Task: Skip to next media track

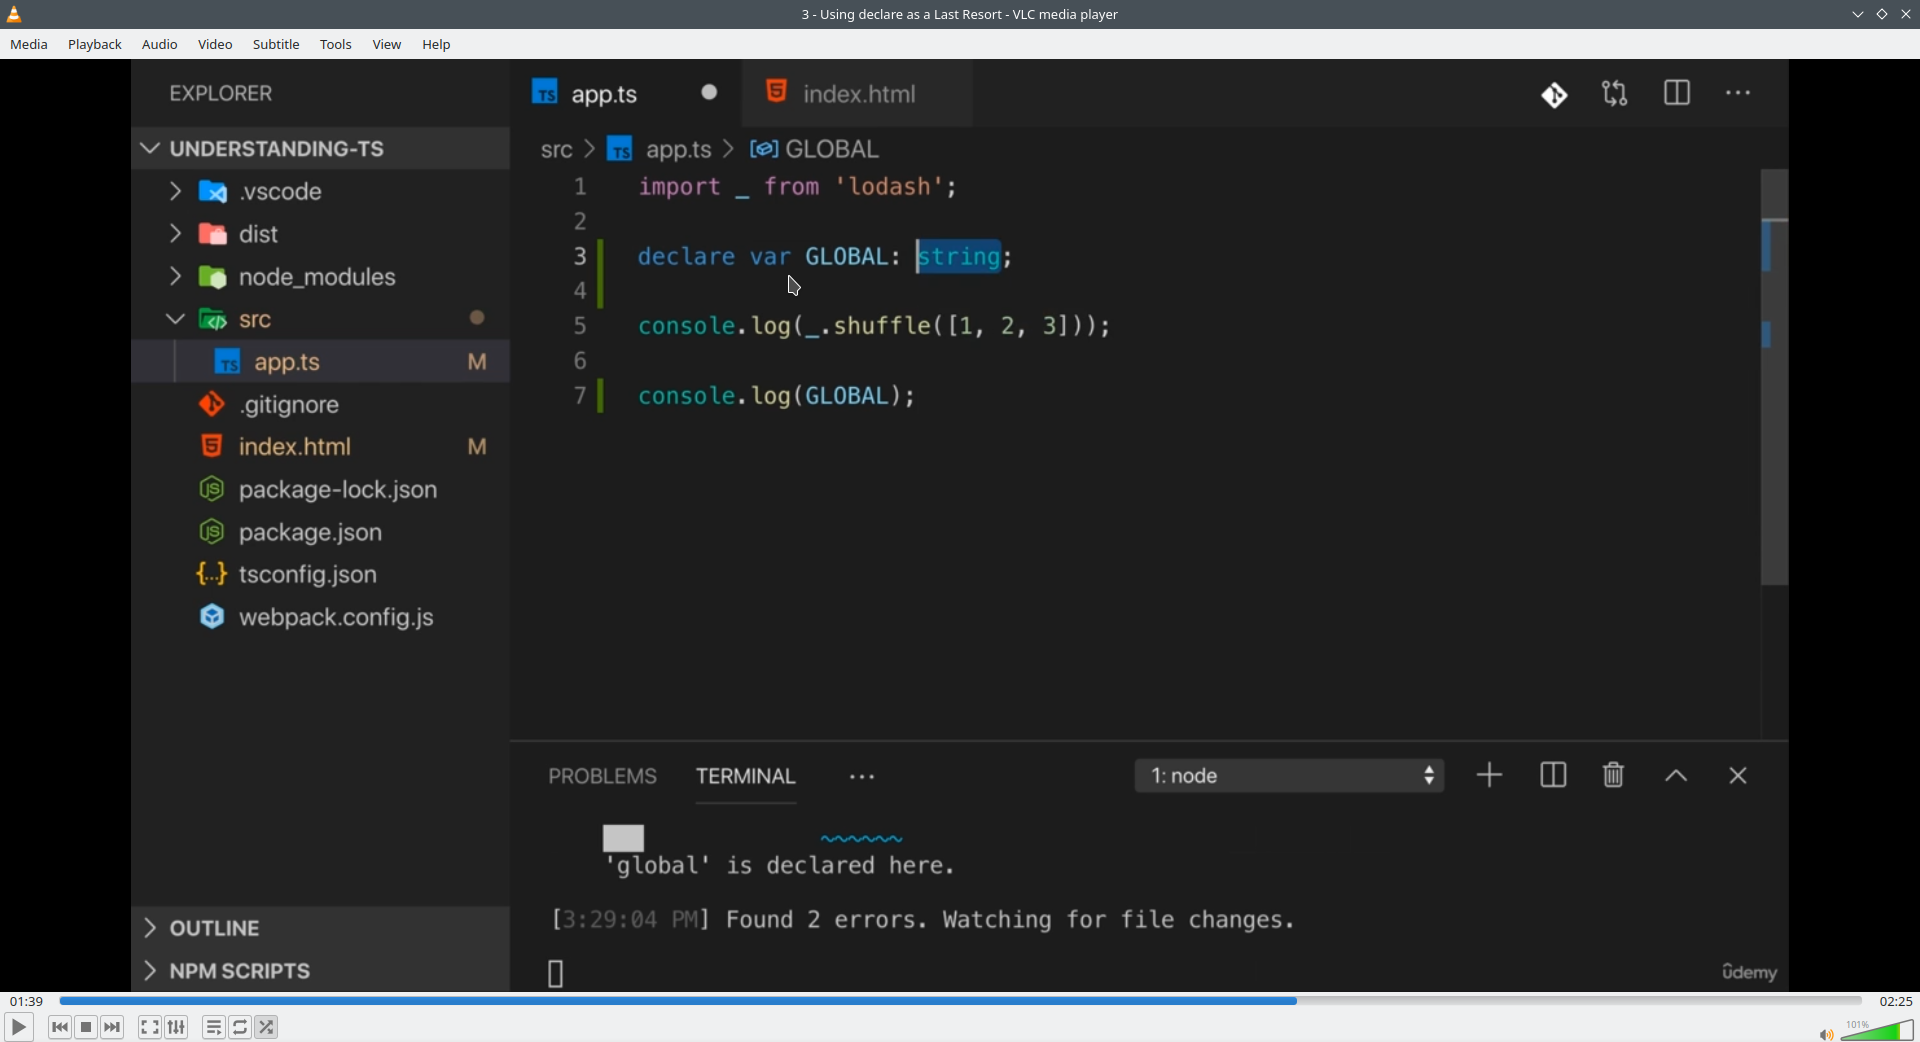Action: point(113,1027)
